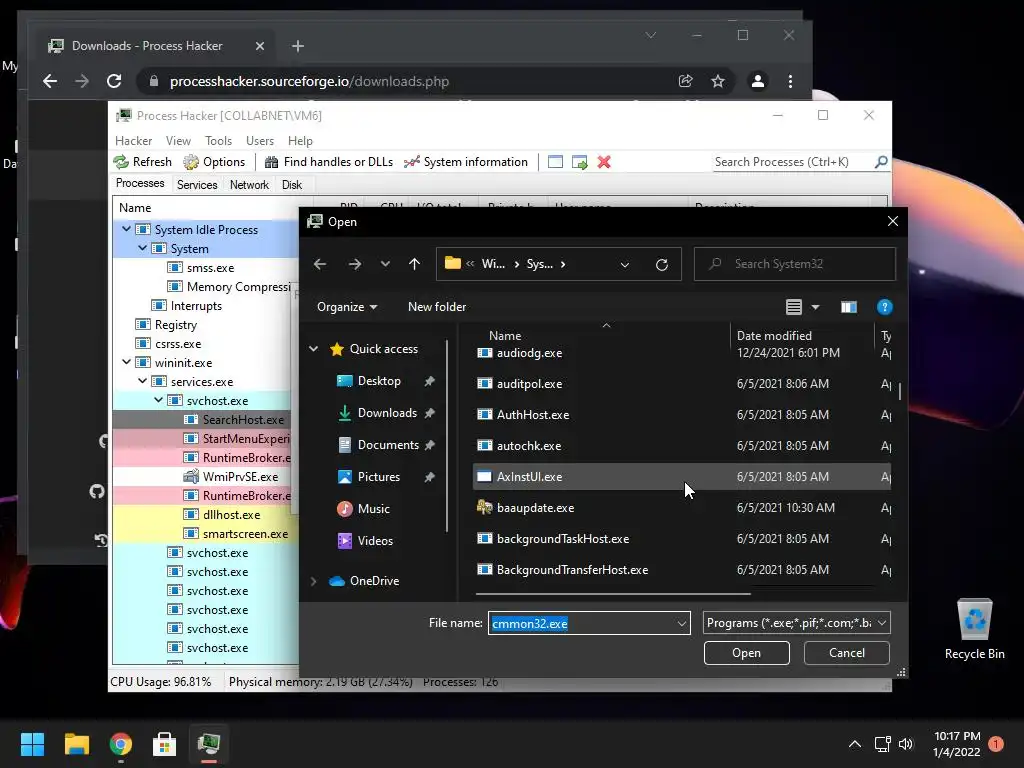This screenshot has width=1024, height=768.
Task: Click the Cancel button
Action: (x=846, y=653)
